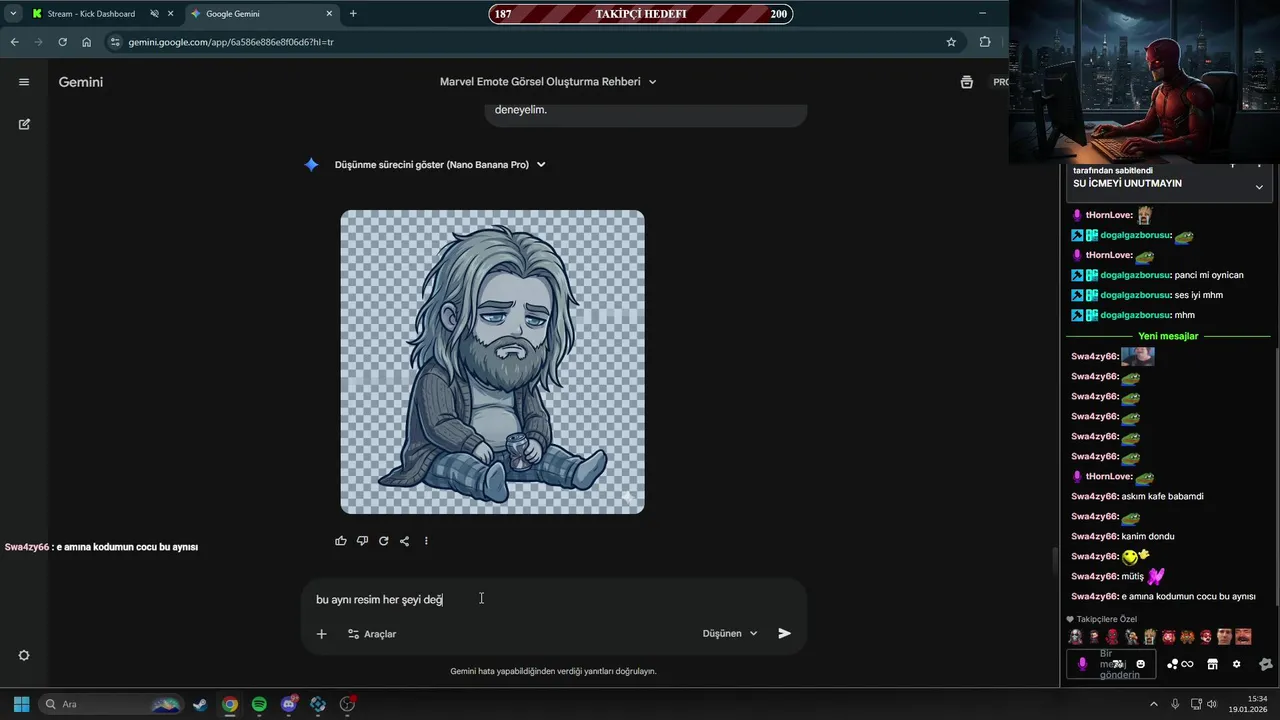Open the Gemini main menu hamburger icon
Screen dimensions: 1280x720
(x=24, y=82)
